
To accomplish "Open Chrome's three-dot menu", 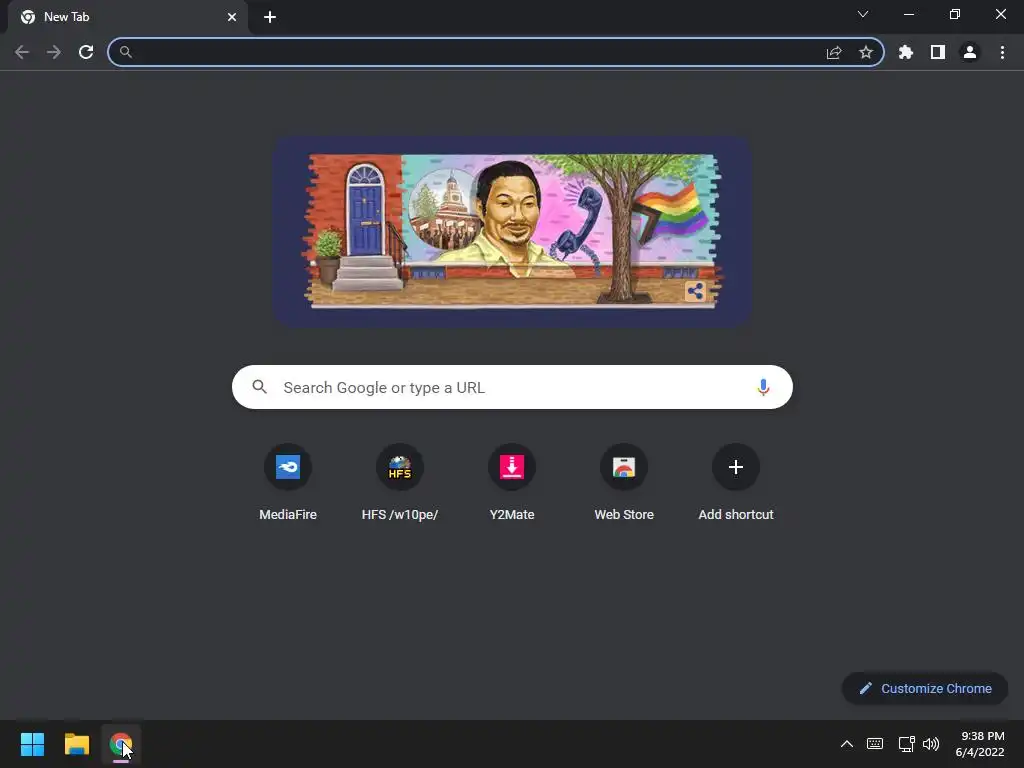I will pos(1002,52).
